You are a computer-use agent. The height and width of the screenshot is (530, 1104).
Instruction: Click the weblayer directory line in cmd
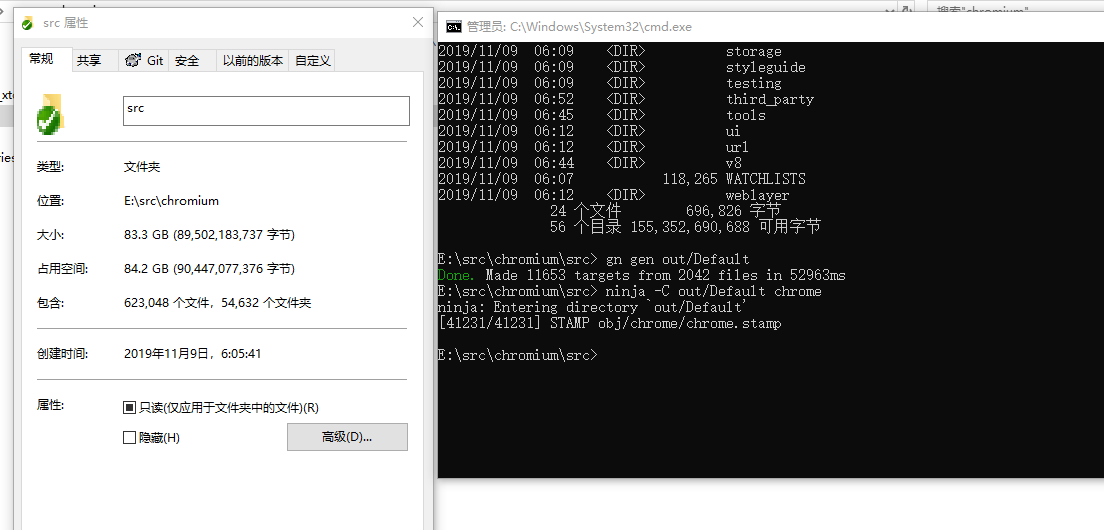click(x=613, y=196)
